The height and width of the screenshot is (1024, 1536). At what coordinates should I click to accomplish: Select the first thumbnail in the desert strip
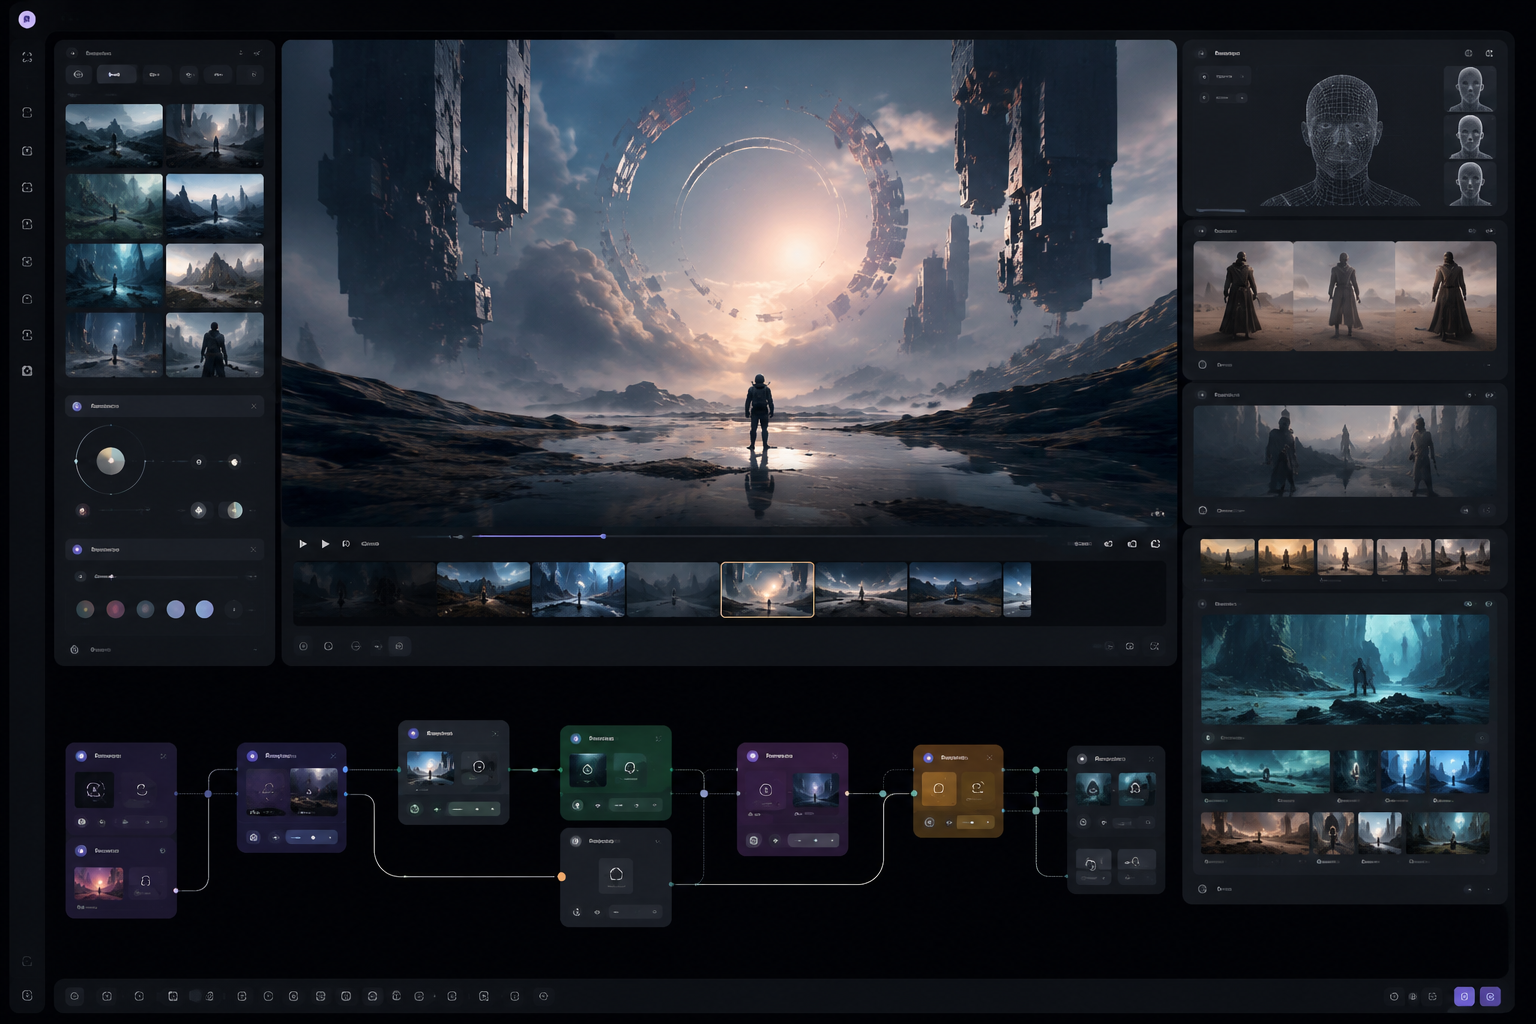(x=1227, y=557)
